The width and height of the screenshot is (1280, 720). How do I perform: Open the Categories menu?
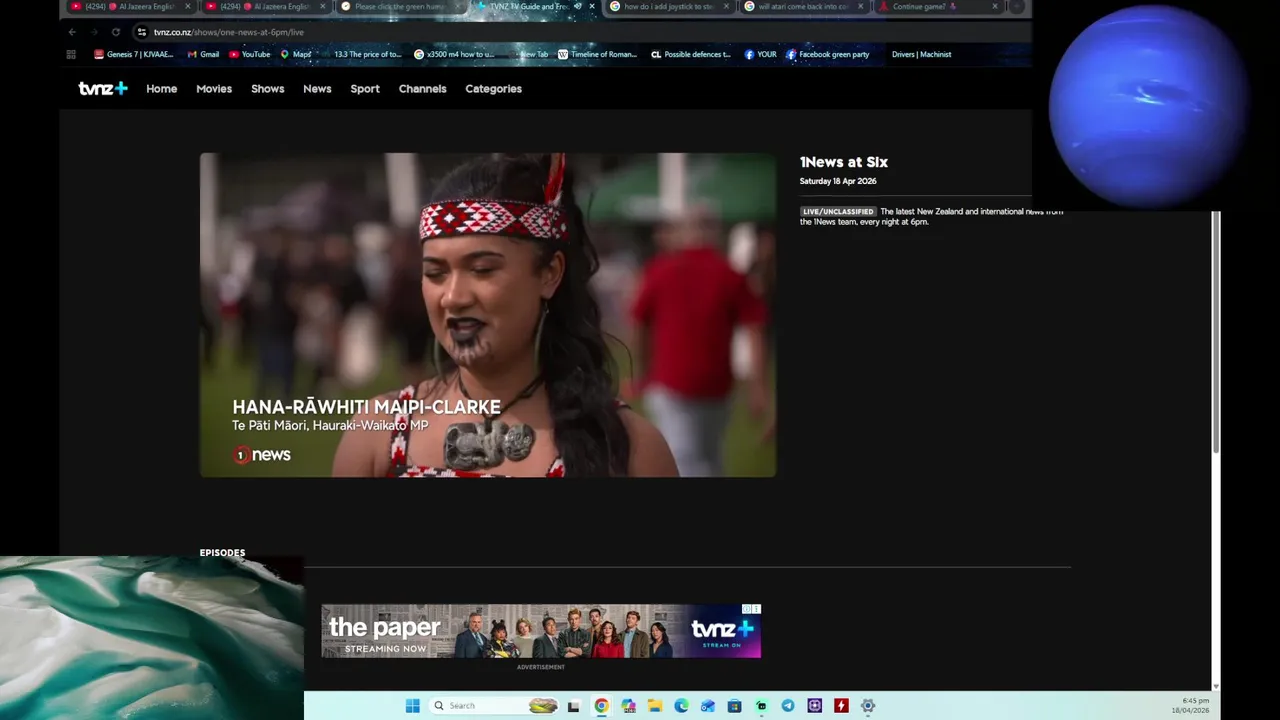[x=493, y=89]
